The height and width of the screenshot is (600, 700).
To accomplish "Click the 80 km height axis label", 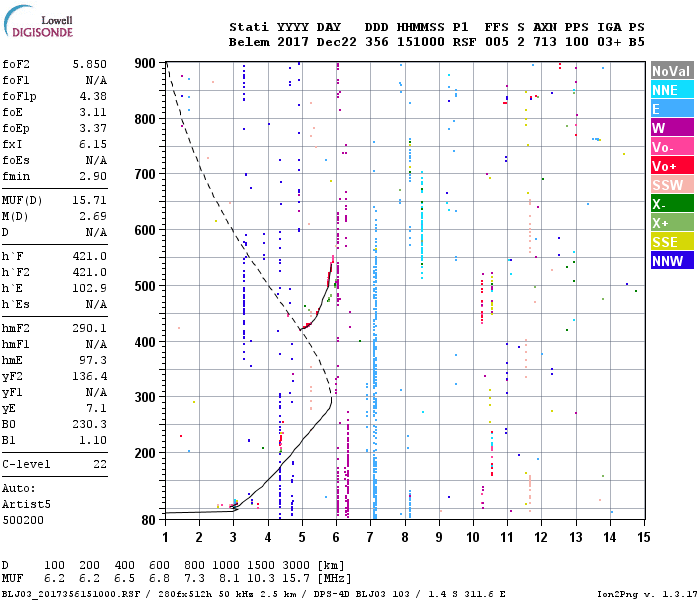I will [x=148, y=520].
